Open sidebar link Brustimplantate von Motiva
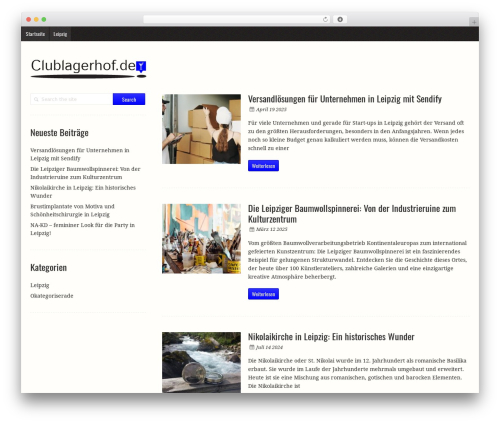 (72, 210)
